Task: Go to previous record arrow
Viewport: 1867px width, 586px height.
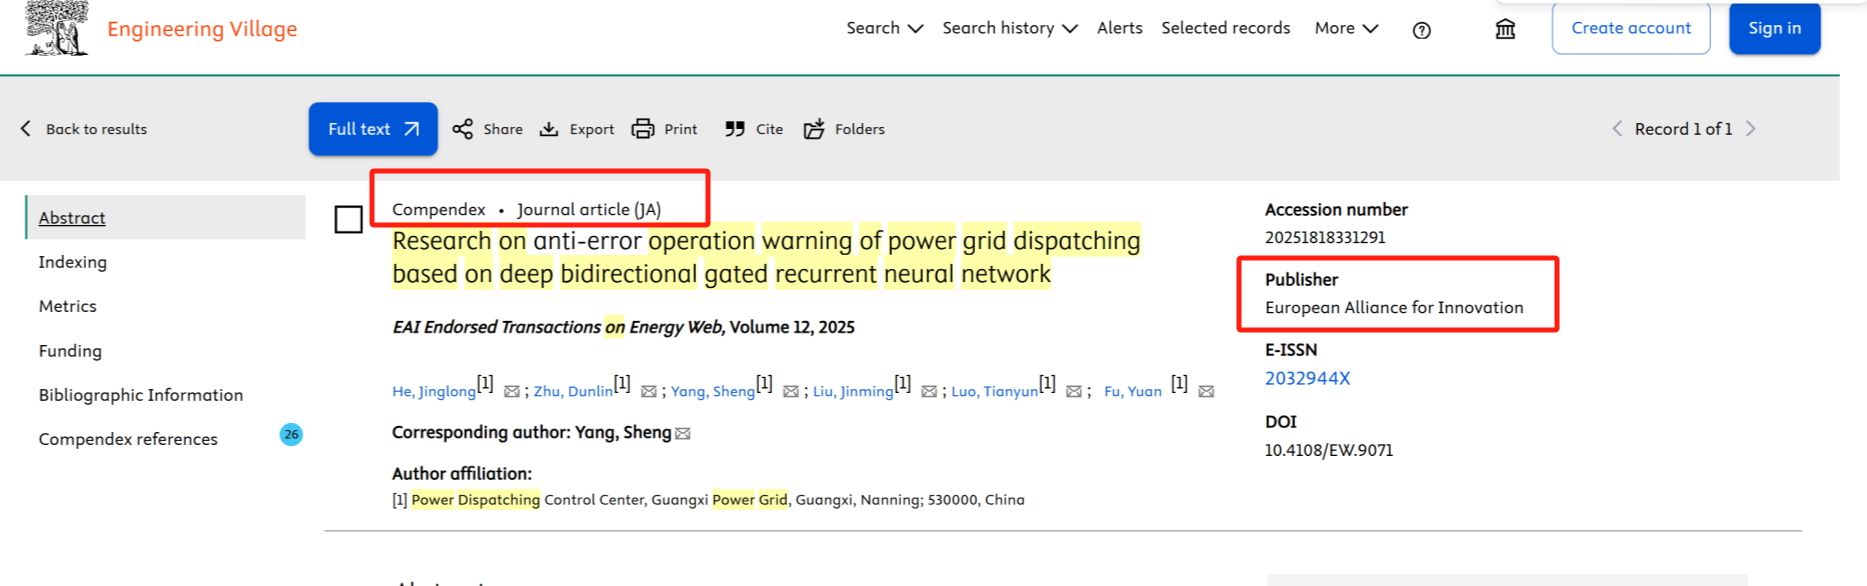Action: (x=1617, y=129)
